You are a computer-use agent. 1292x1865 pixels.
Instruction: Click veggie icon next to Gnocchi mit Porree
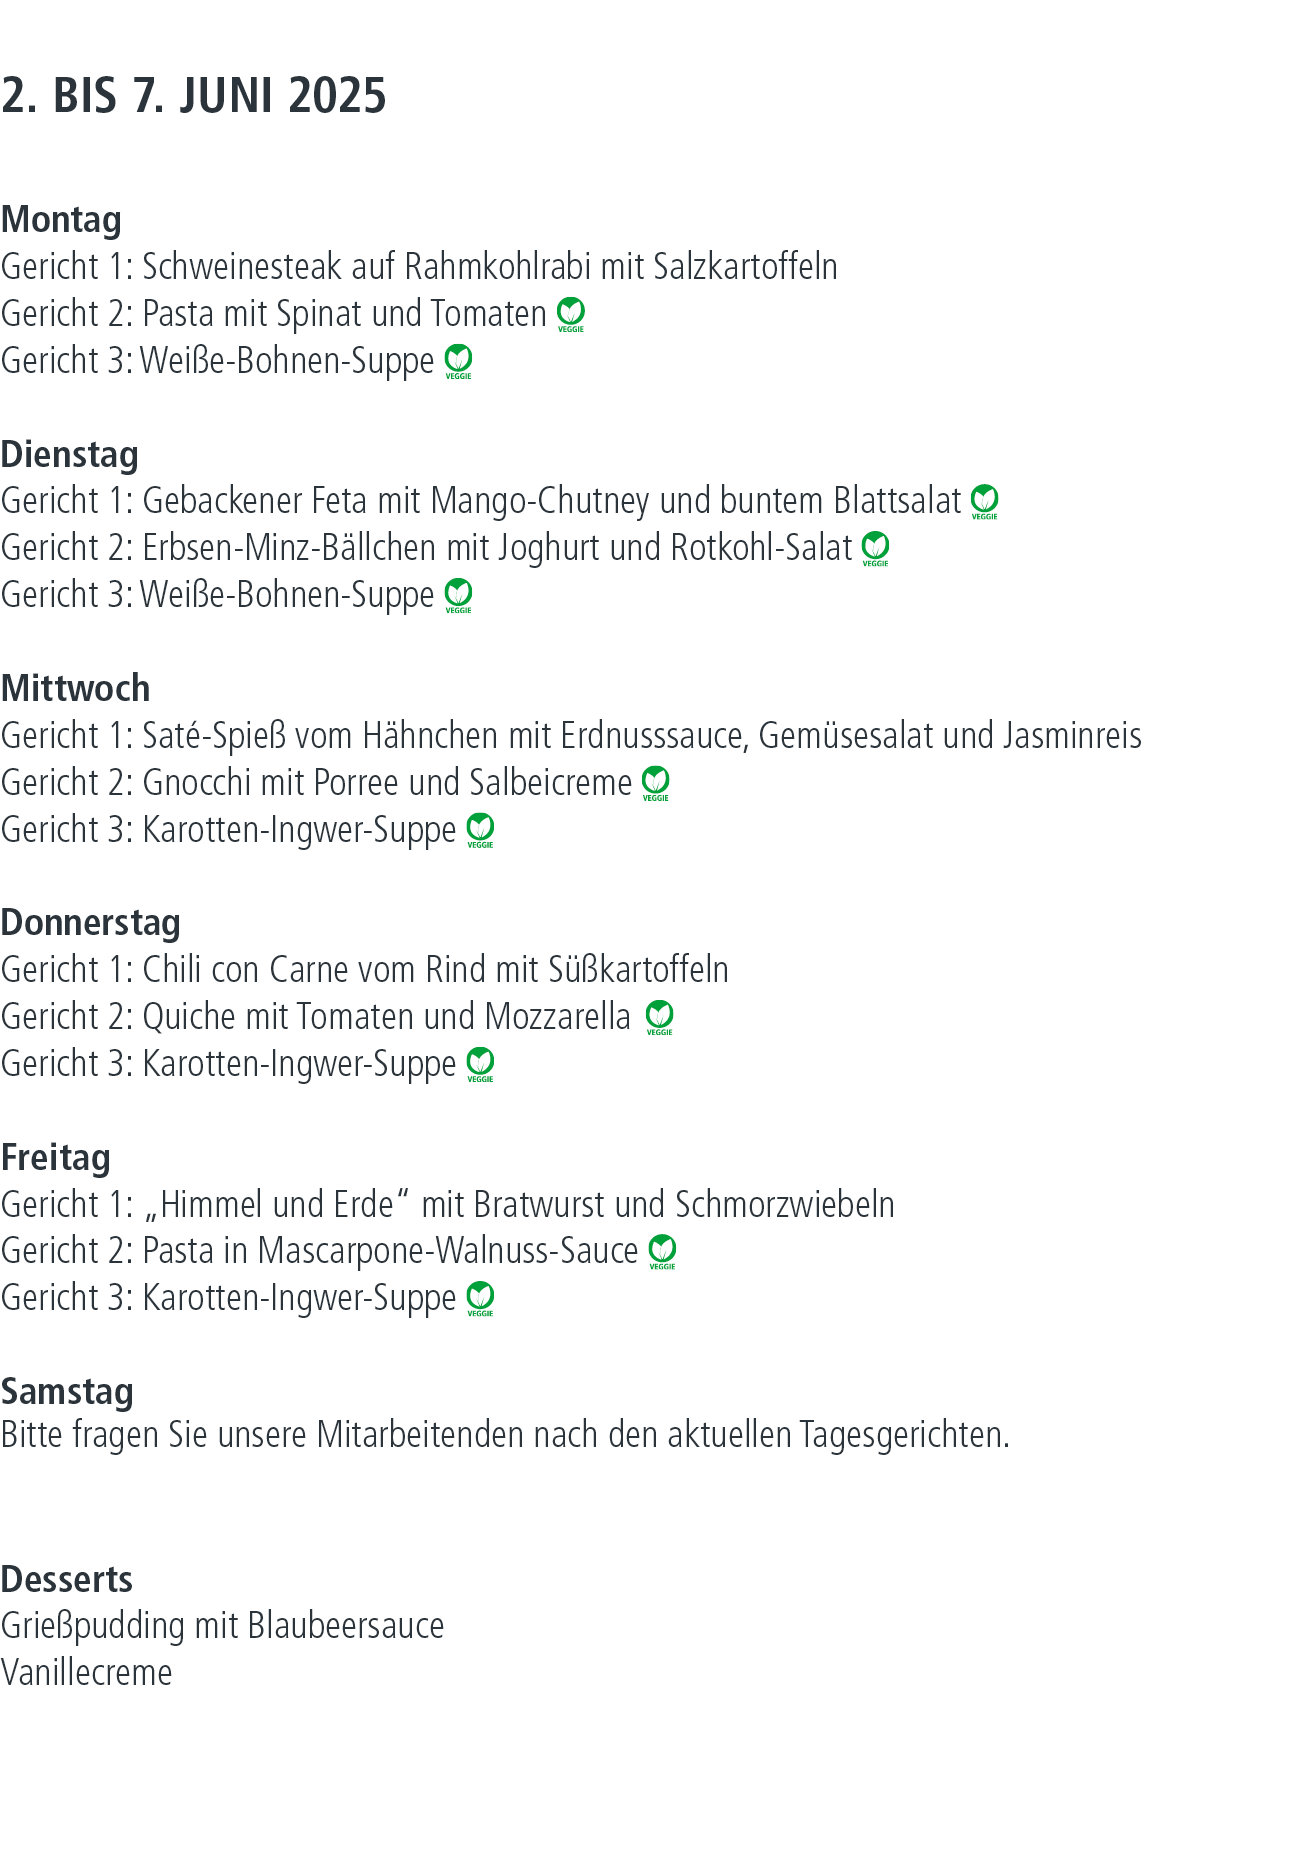pyautogui.click(x=656, y=784)
